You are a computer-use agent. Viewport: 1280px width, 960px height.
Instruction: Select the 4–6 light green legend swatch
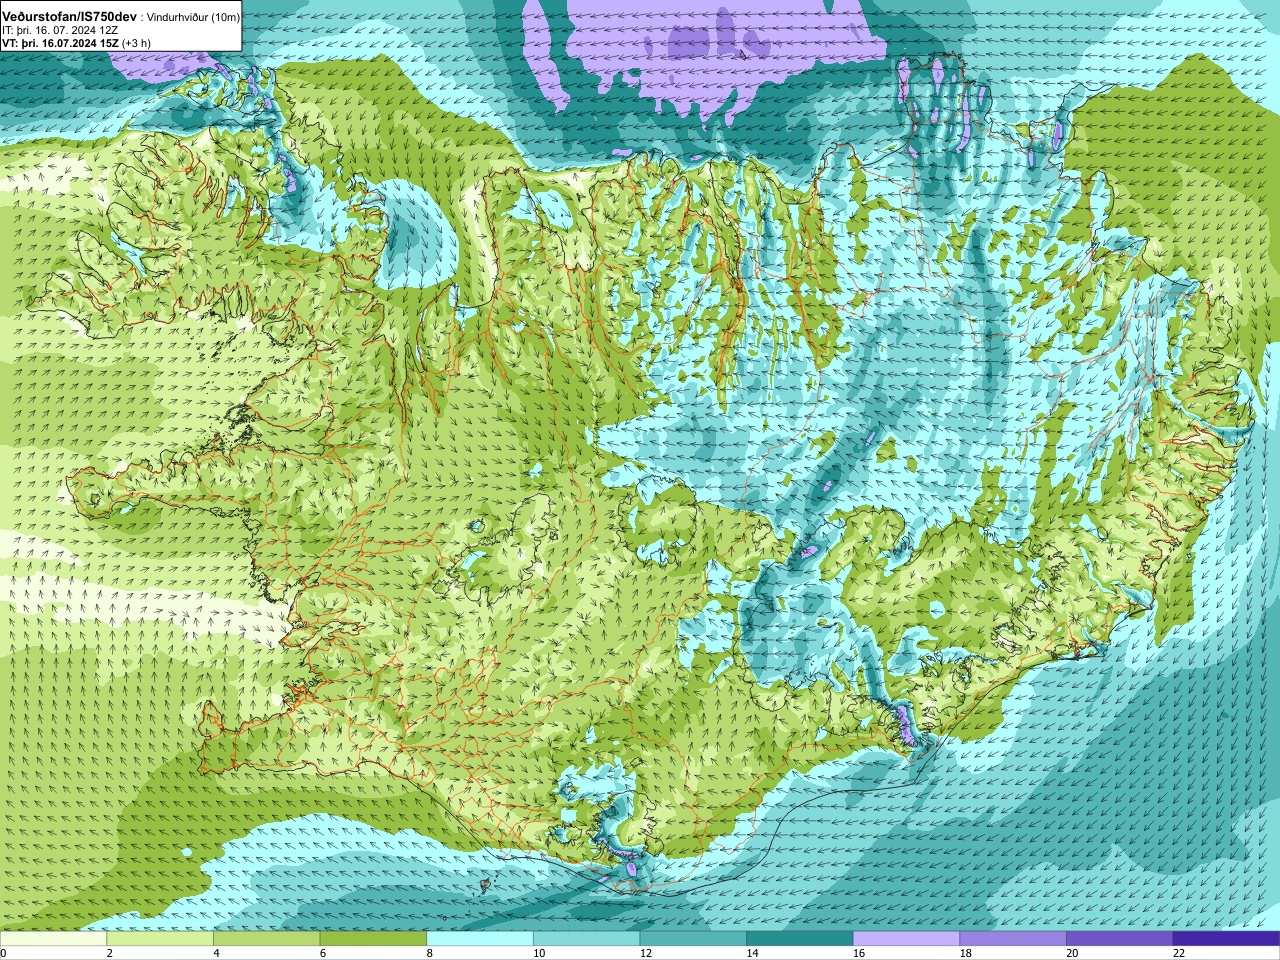(x=266, y=939)
